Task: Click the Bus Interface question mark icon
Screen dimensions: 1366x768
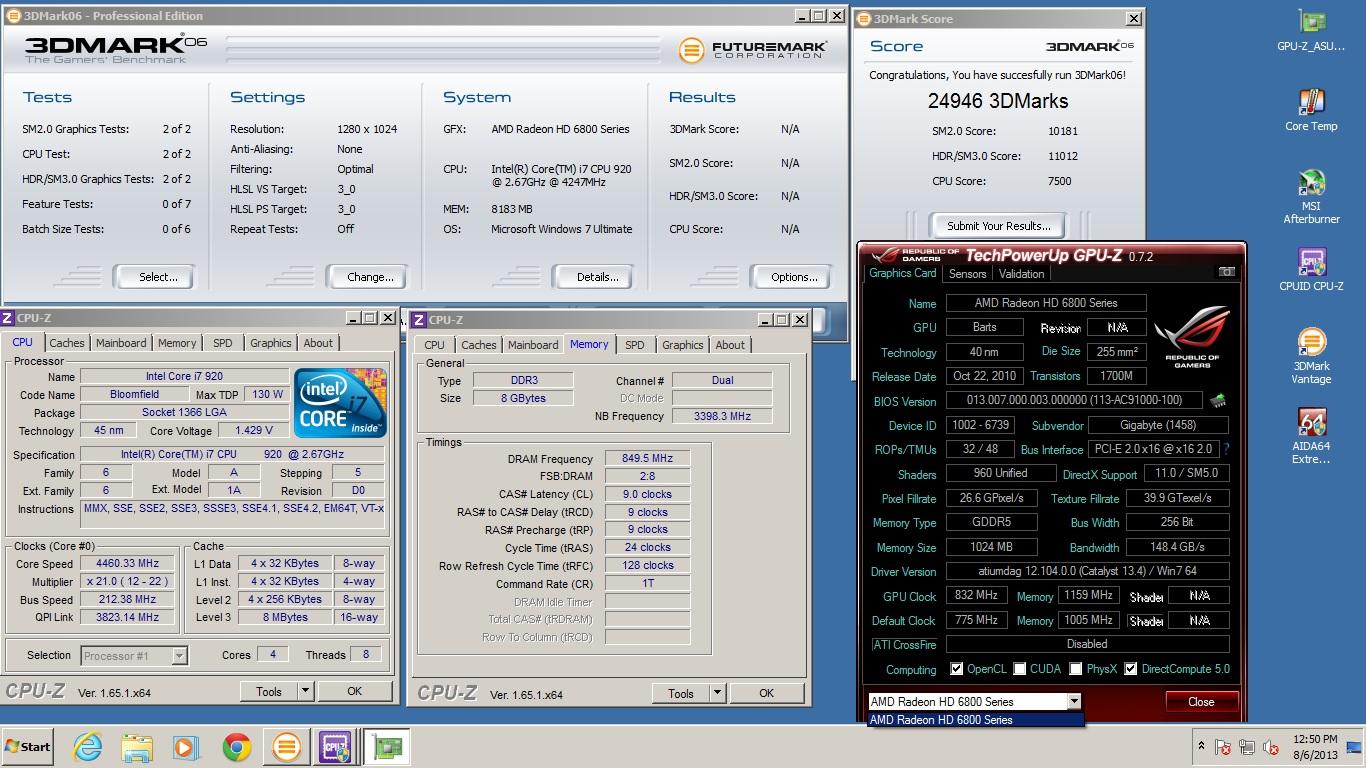Action: click(x=1226, y=449)
